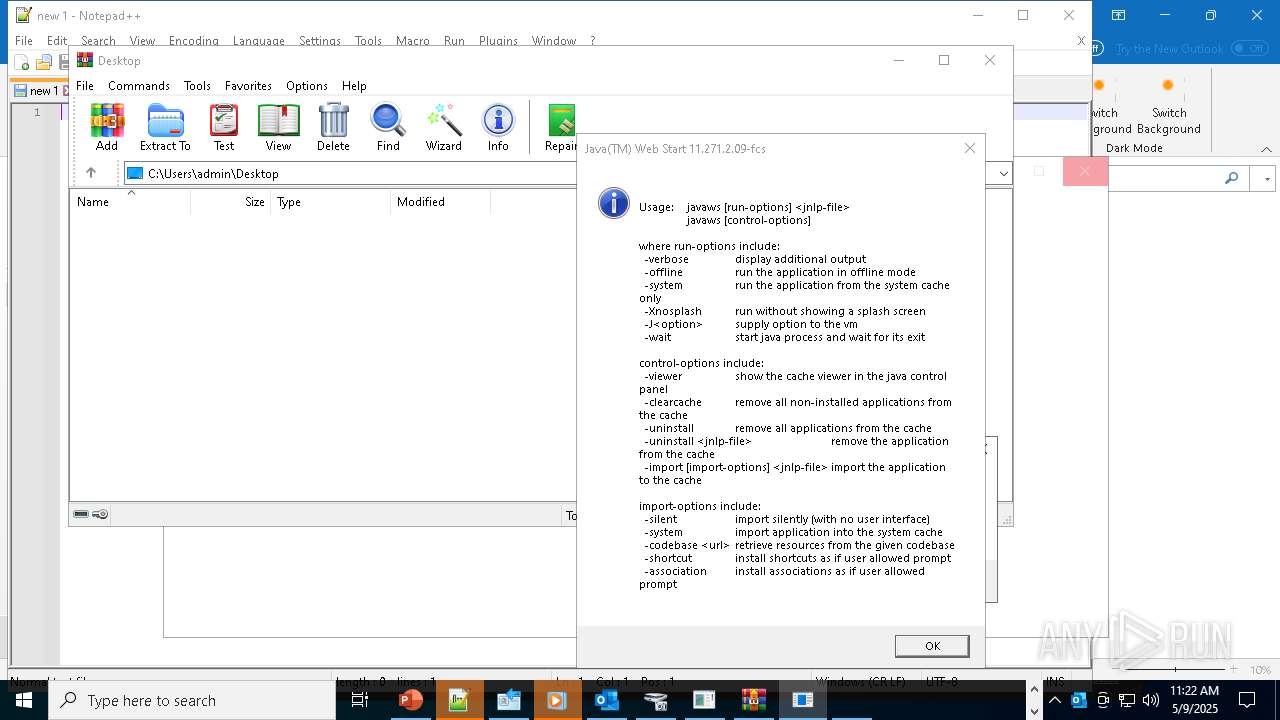Open PowerPoint from the taskbar

point(410,700)
